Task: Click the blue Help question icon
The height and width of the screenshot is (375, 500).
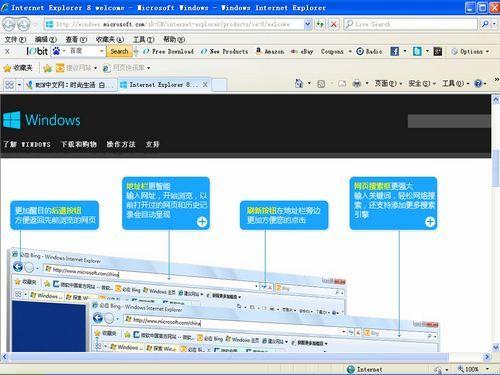Action: [x=478, y=83]
